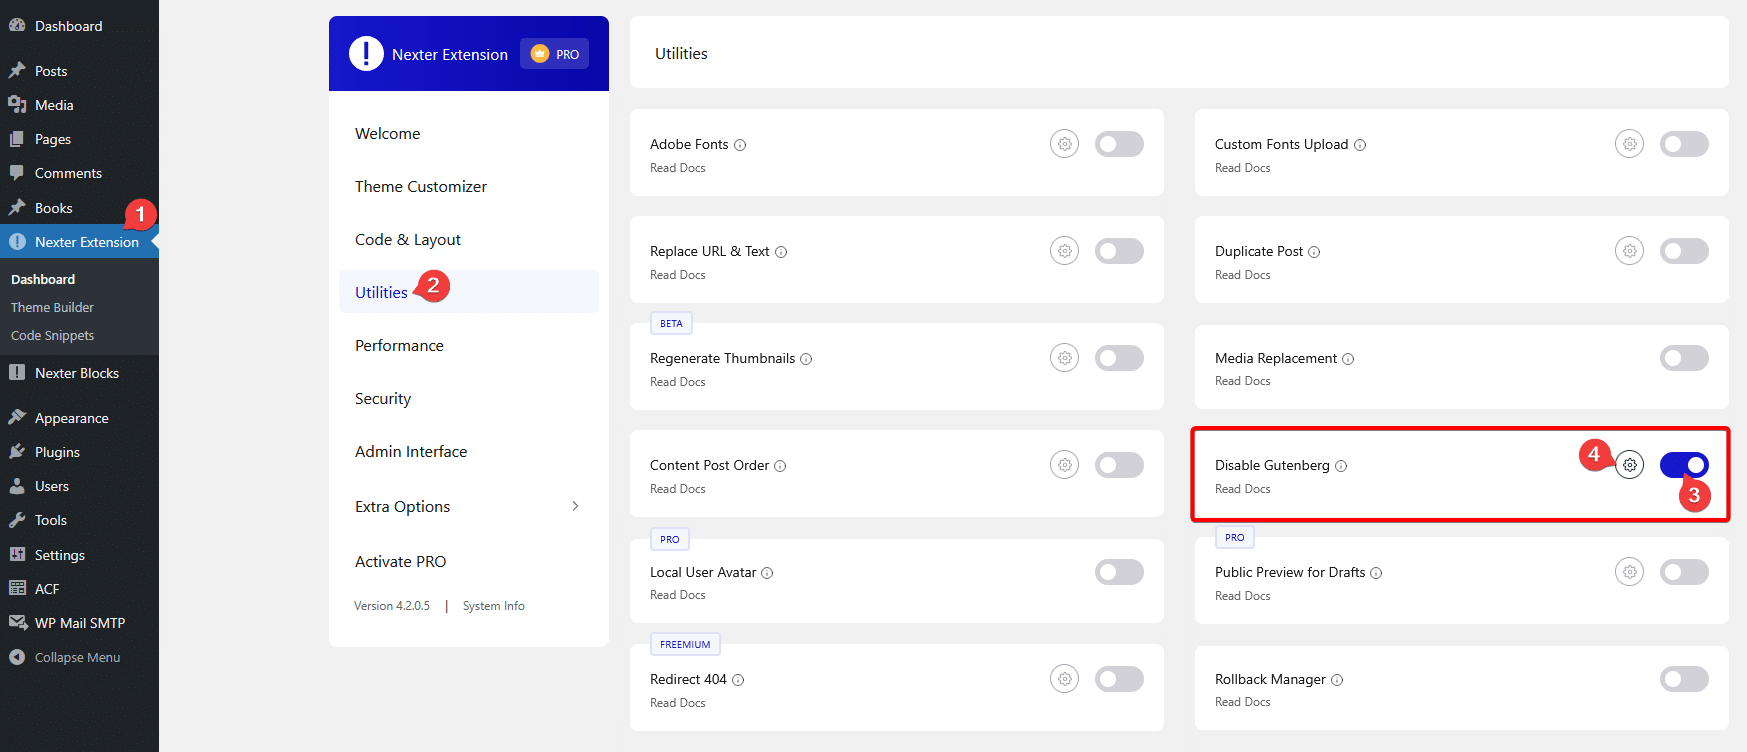1747x752 pixels.
Task: Enable the Media Replacement toggle
Action: pos(1684,358)
